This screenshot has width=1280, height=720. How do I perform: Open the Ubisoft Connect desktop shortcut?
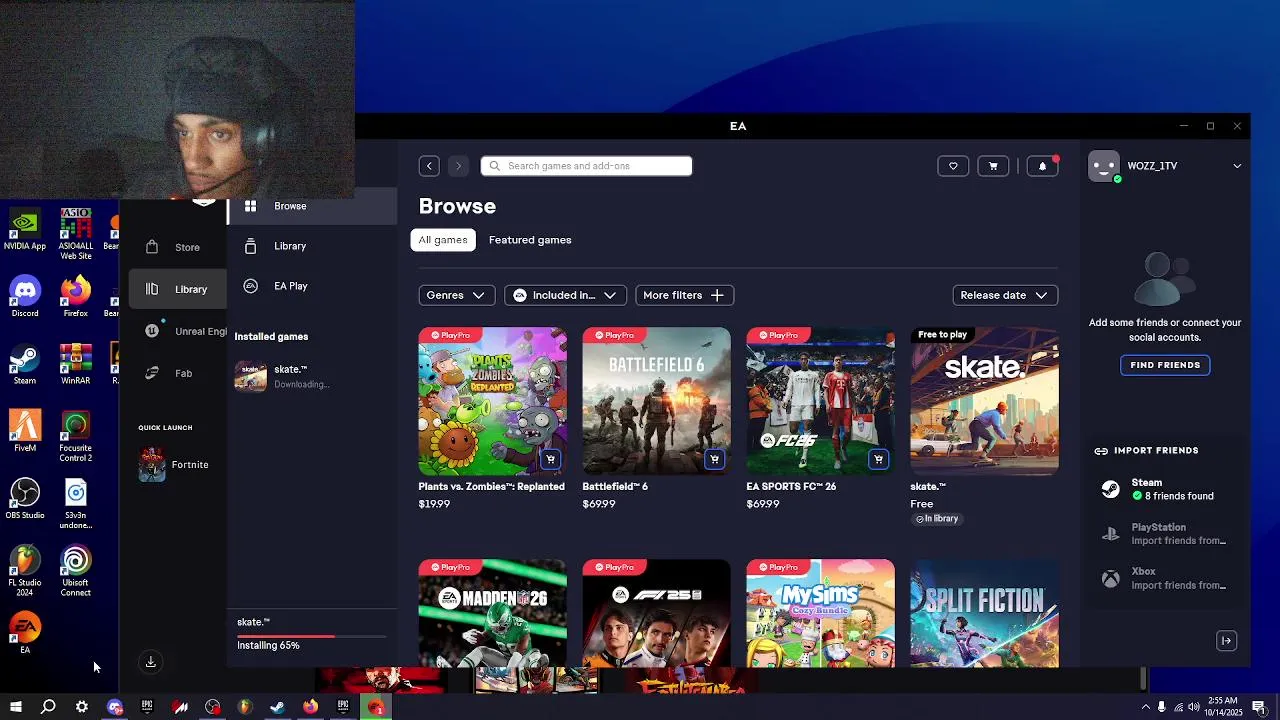pos(76,571)
